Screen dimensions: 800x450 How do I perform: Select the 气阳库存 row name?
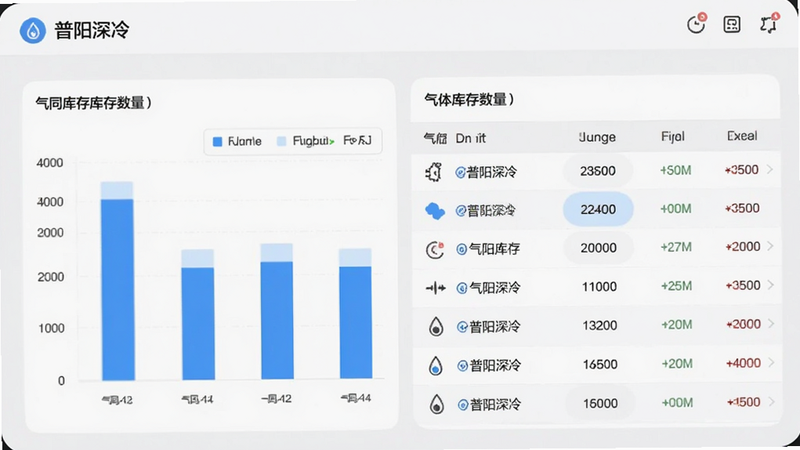click(494, 249)
